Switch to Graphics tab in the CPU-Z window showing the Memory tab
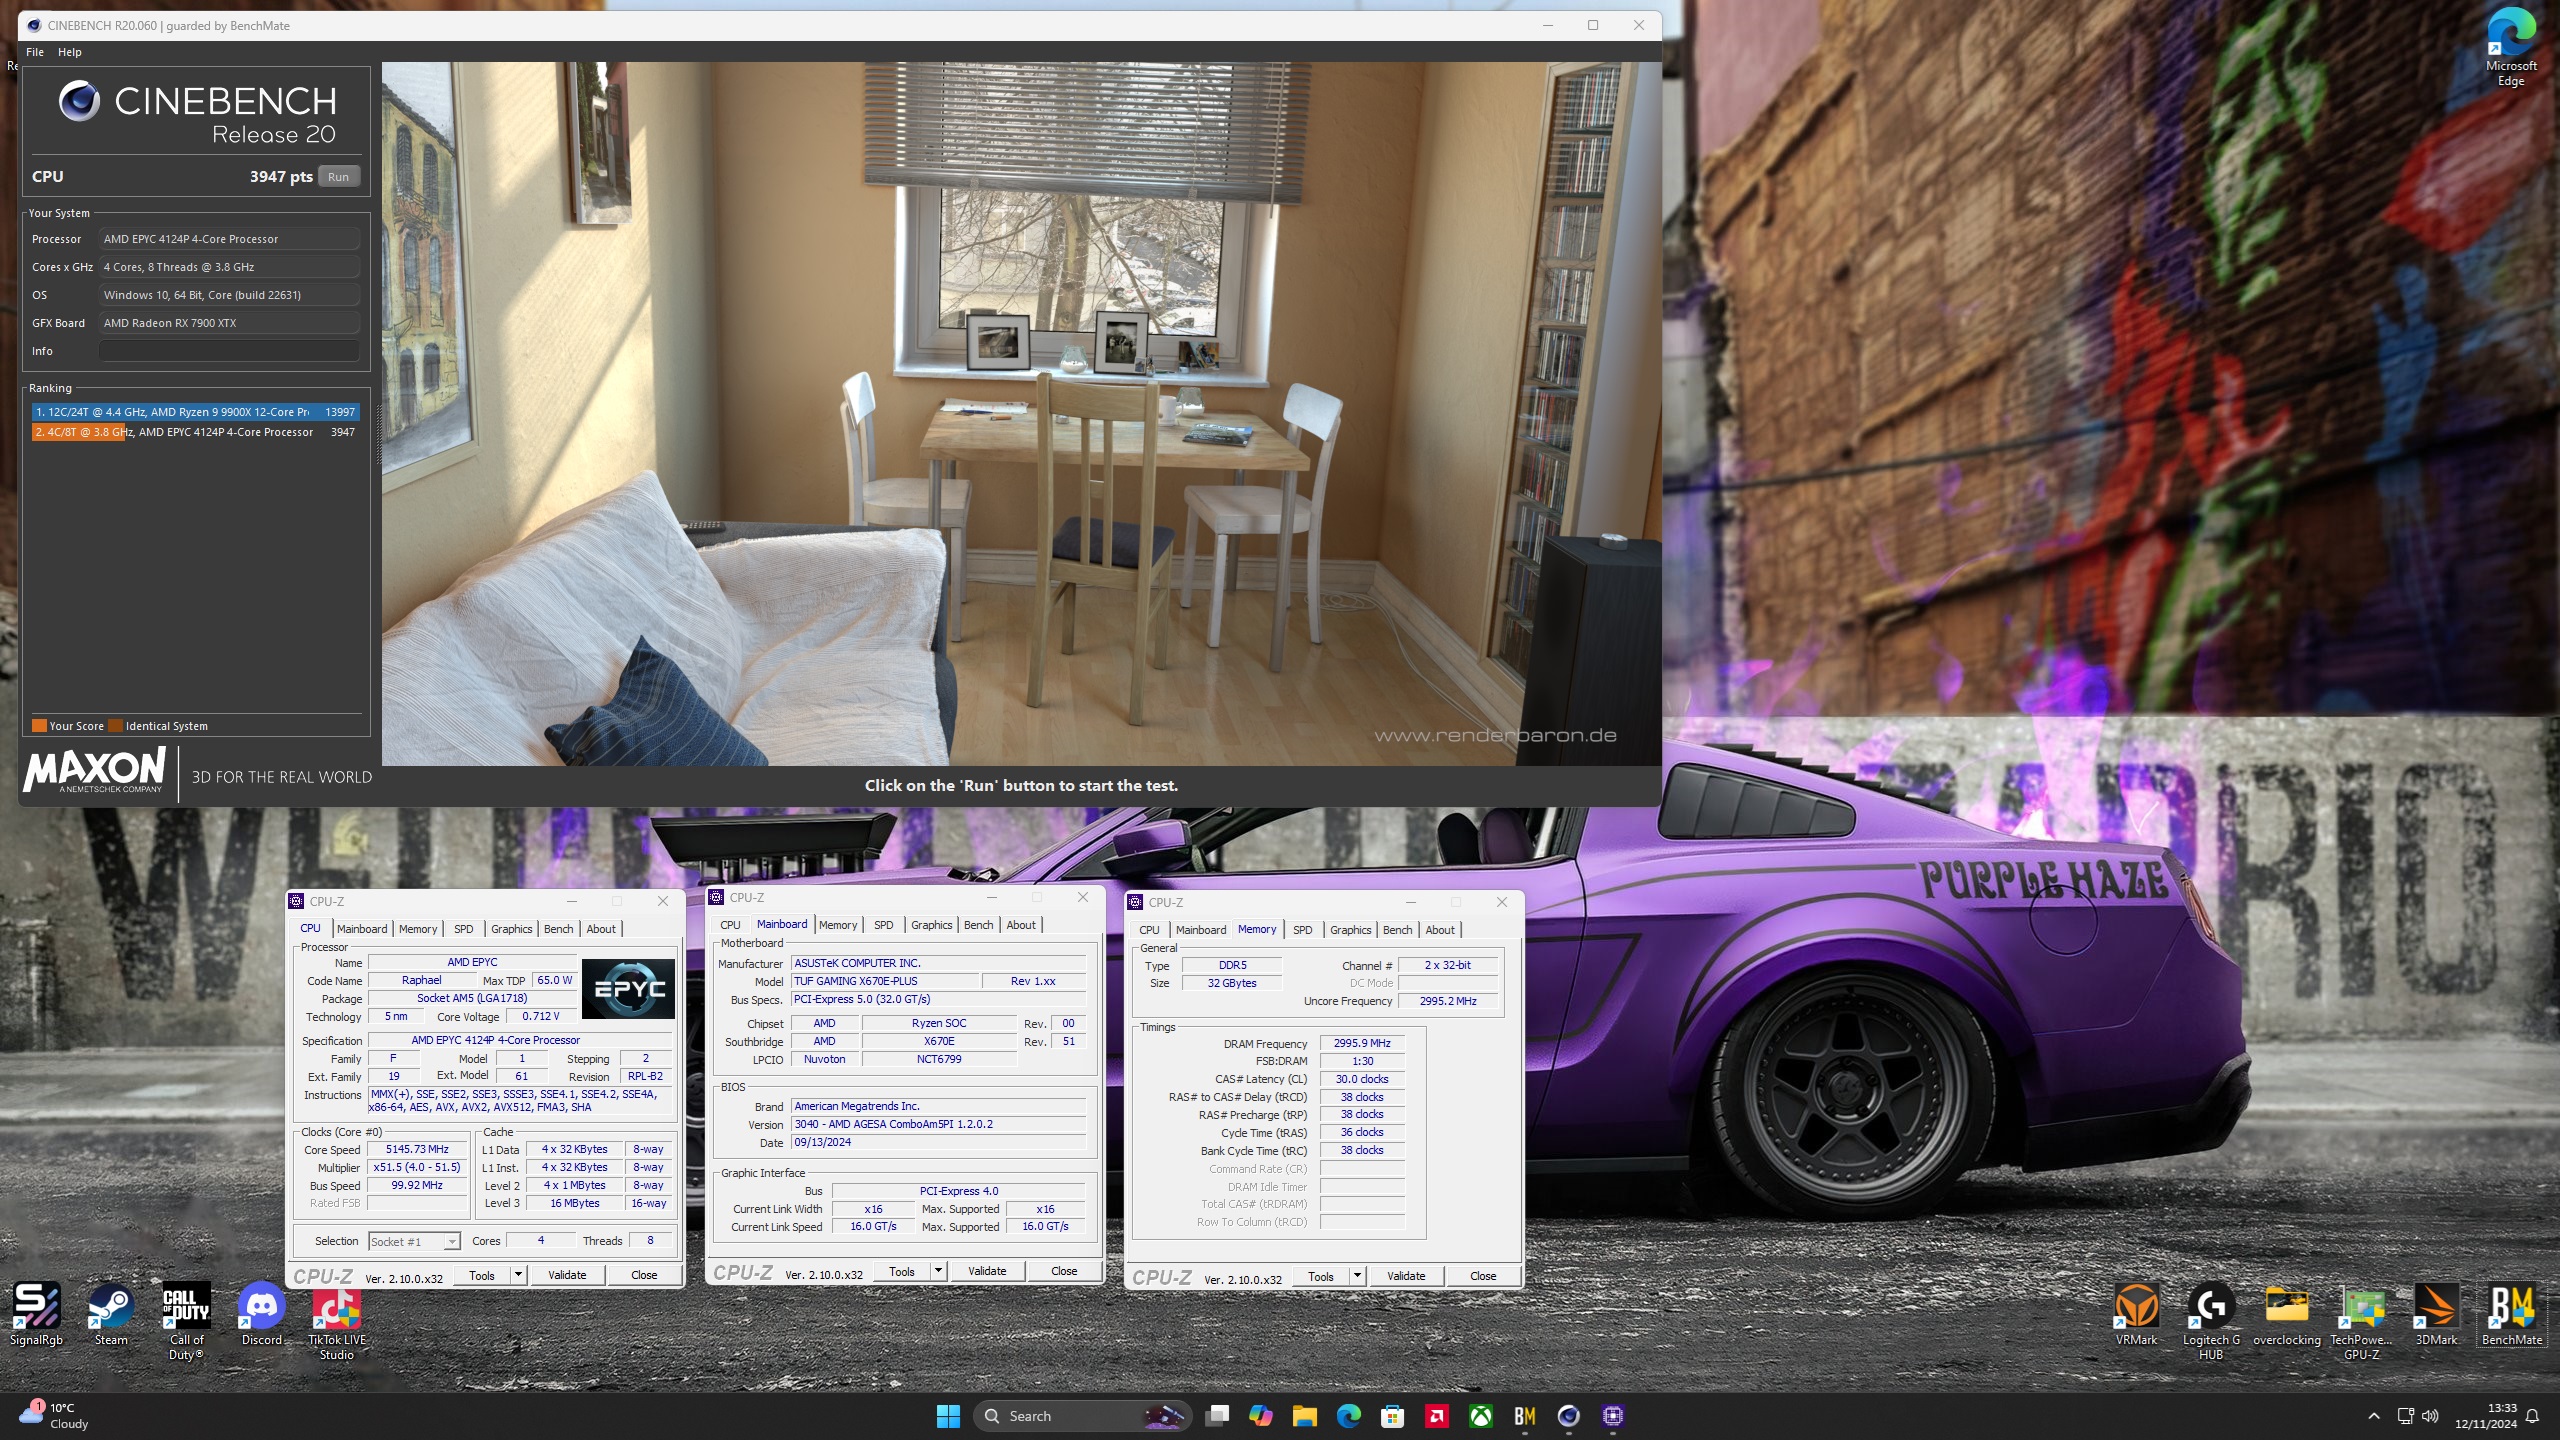This screenshot has height=1440, width=2560. point(1351,930)
